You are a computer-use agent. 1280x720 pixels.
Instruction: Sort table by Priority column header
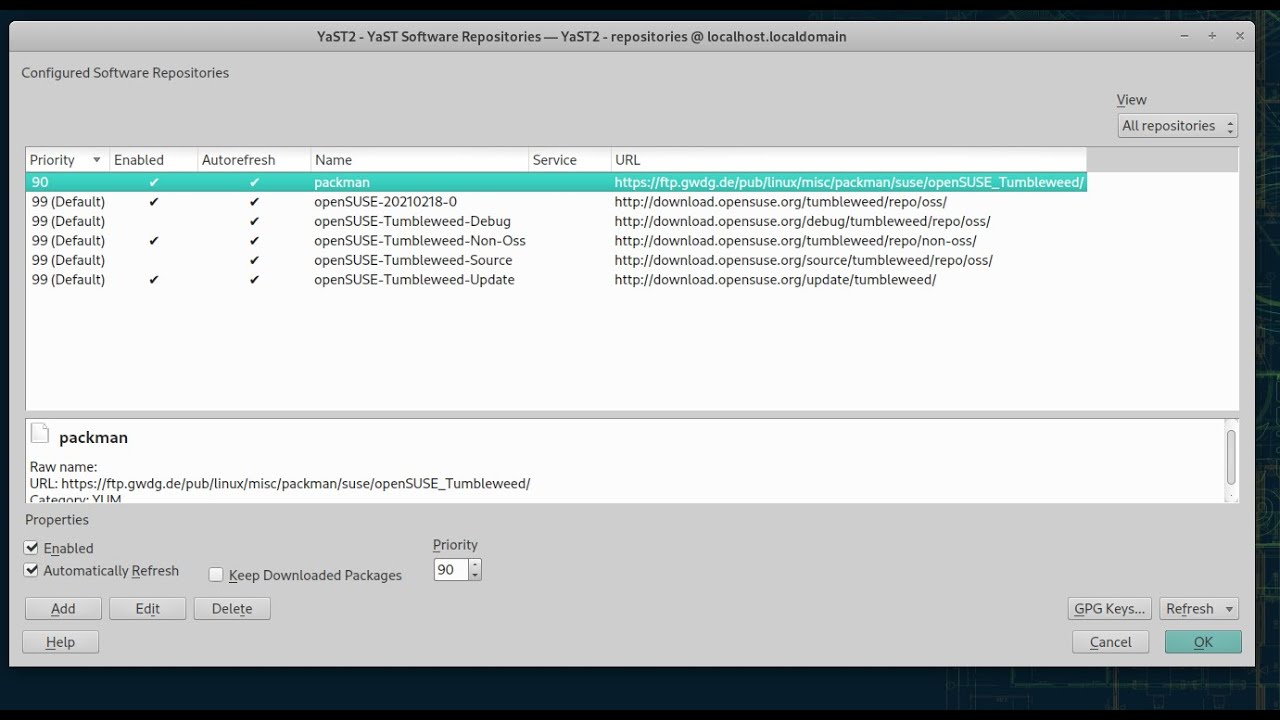click(67, 160)
